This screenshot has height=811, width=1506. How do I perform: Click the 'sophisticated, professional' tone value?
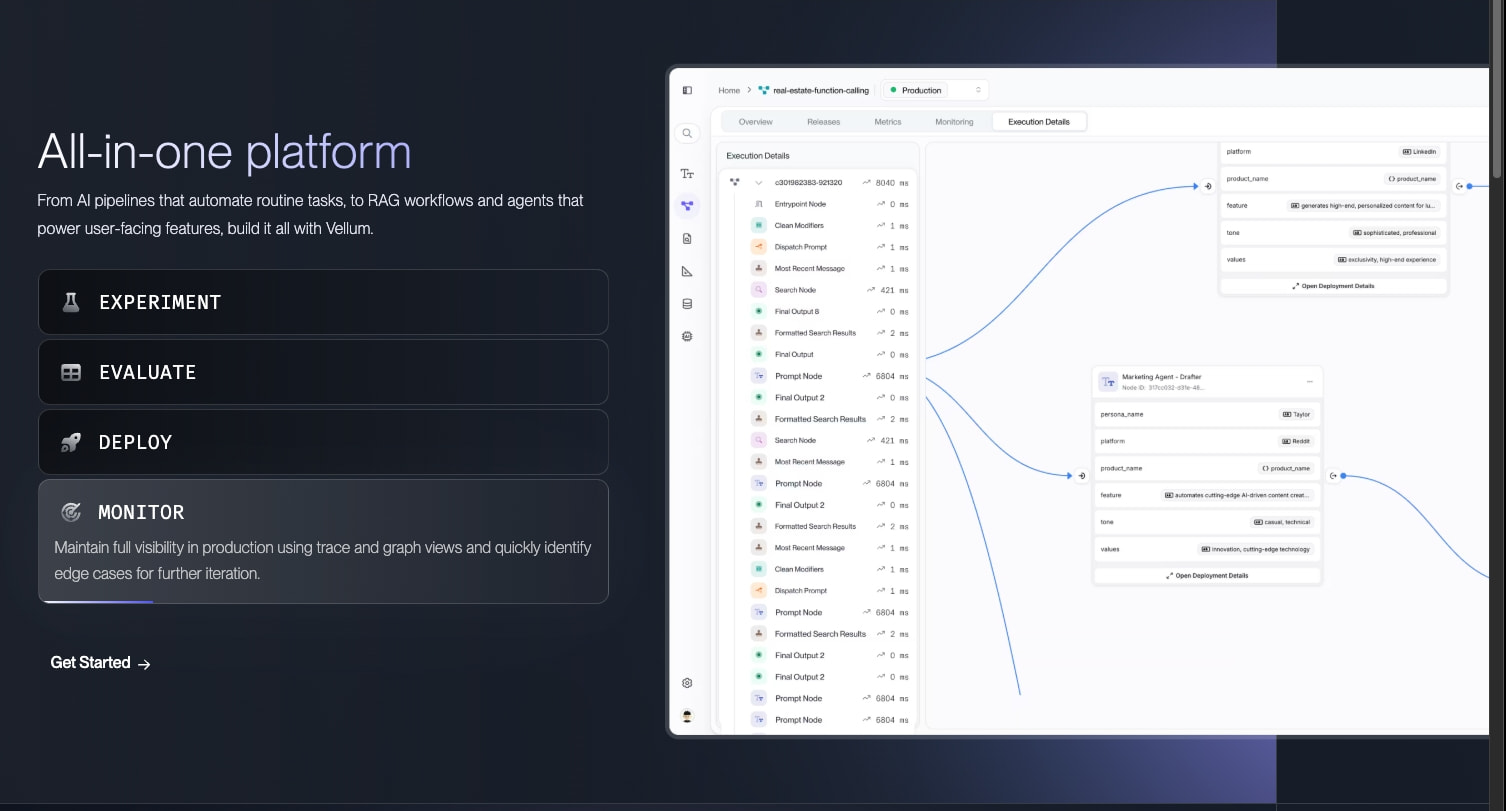point(1395,233)
